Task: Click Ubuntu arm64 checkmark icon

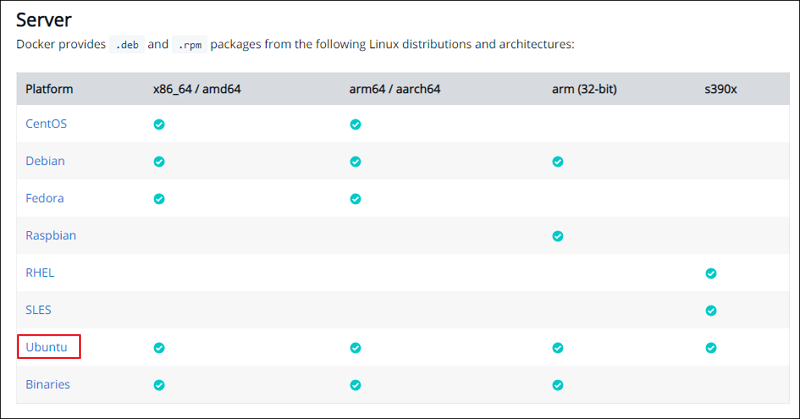Action: [356, 348]
